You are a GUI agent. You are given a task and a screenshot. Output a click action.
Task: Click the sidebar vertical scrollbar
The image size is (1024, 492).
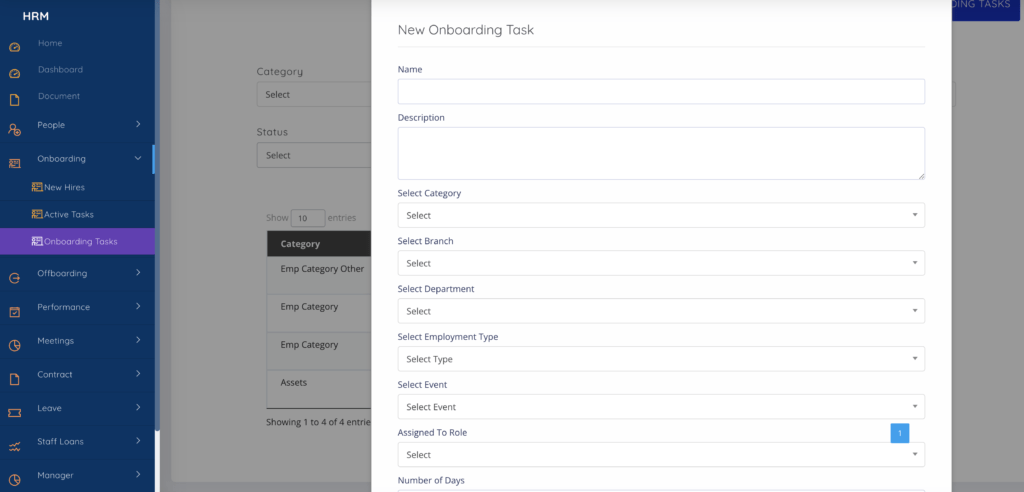(157, 216)
